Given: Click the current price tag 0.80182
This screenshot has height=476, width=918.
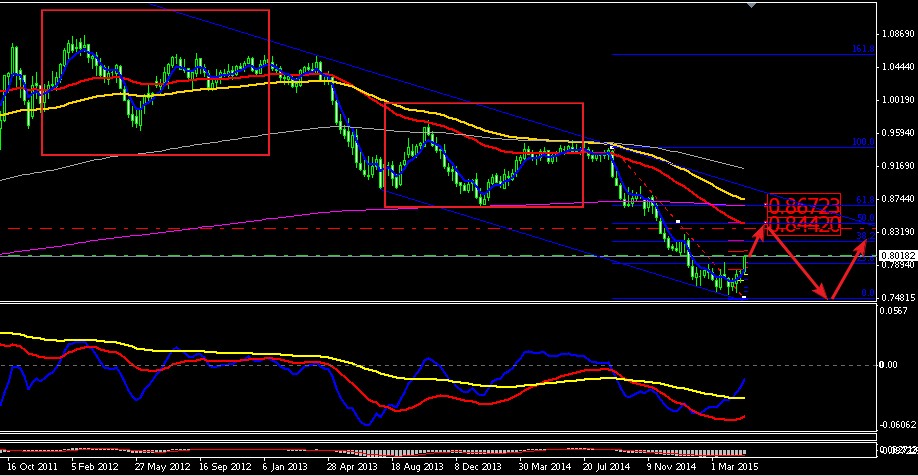Looking at the screenshot, I should coord(898,256).
